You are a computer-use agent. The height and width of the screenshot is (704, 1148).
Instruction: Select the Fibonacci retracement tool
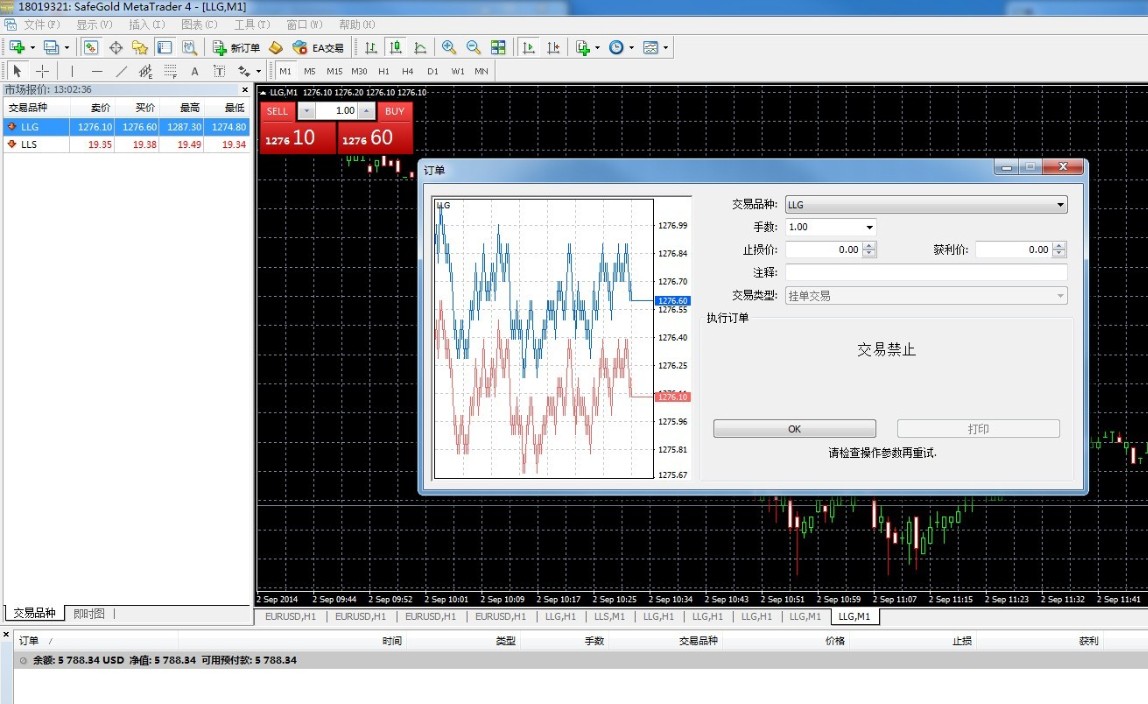pyautogui.click(x=171, y=71)
